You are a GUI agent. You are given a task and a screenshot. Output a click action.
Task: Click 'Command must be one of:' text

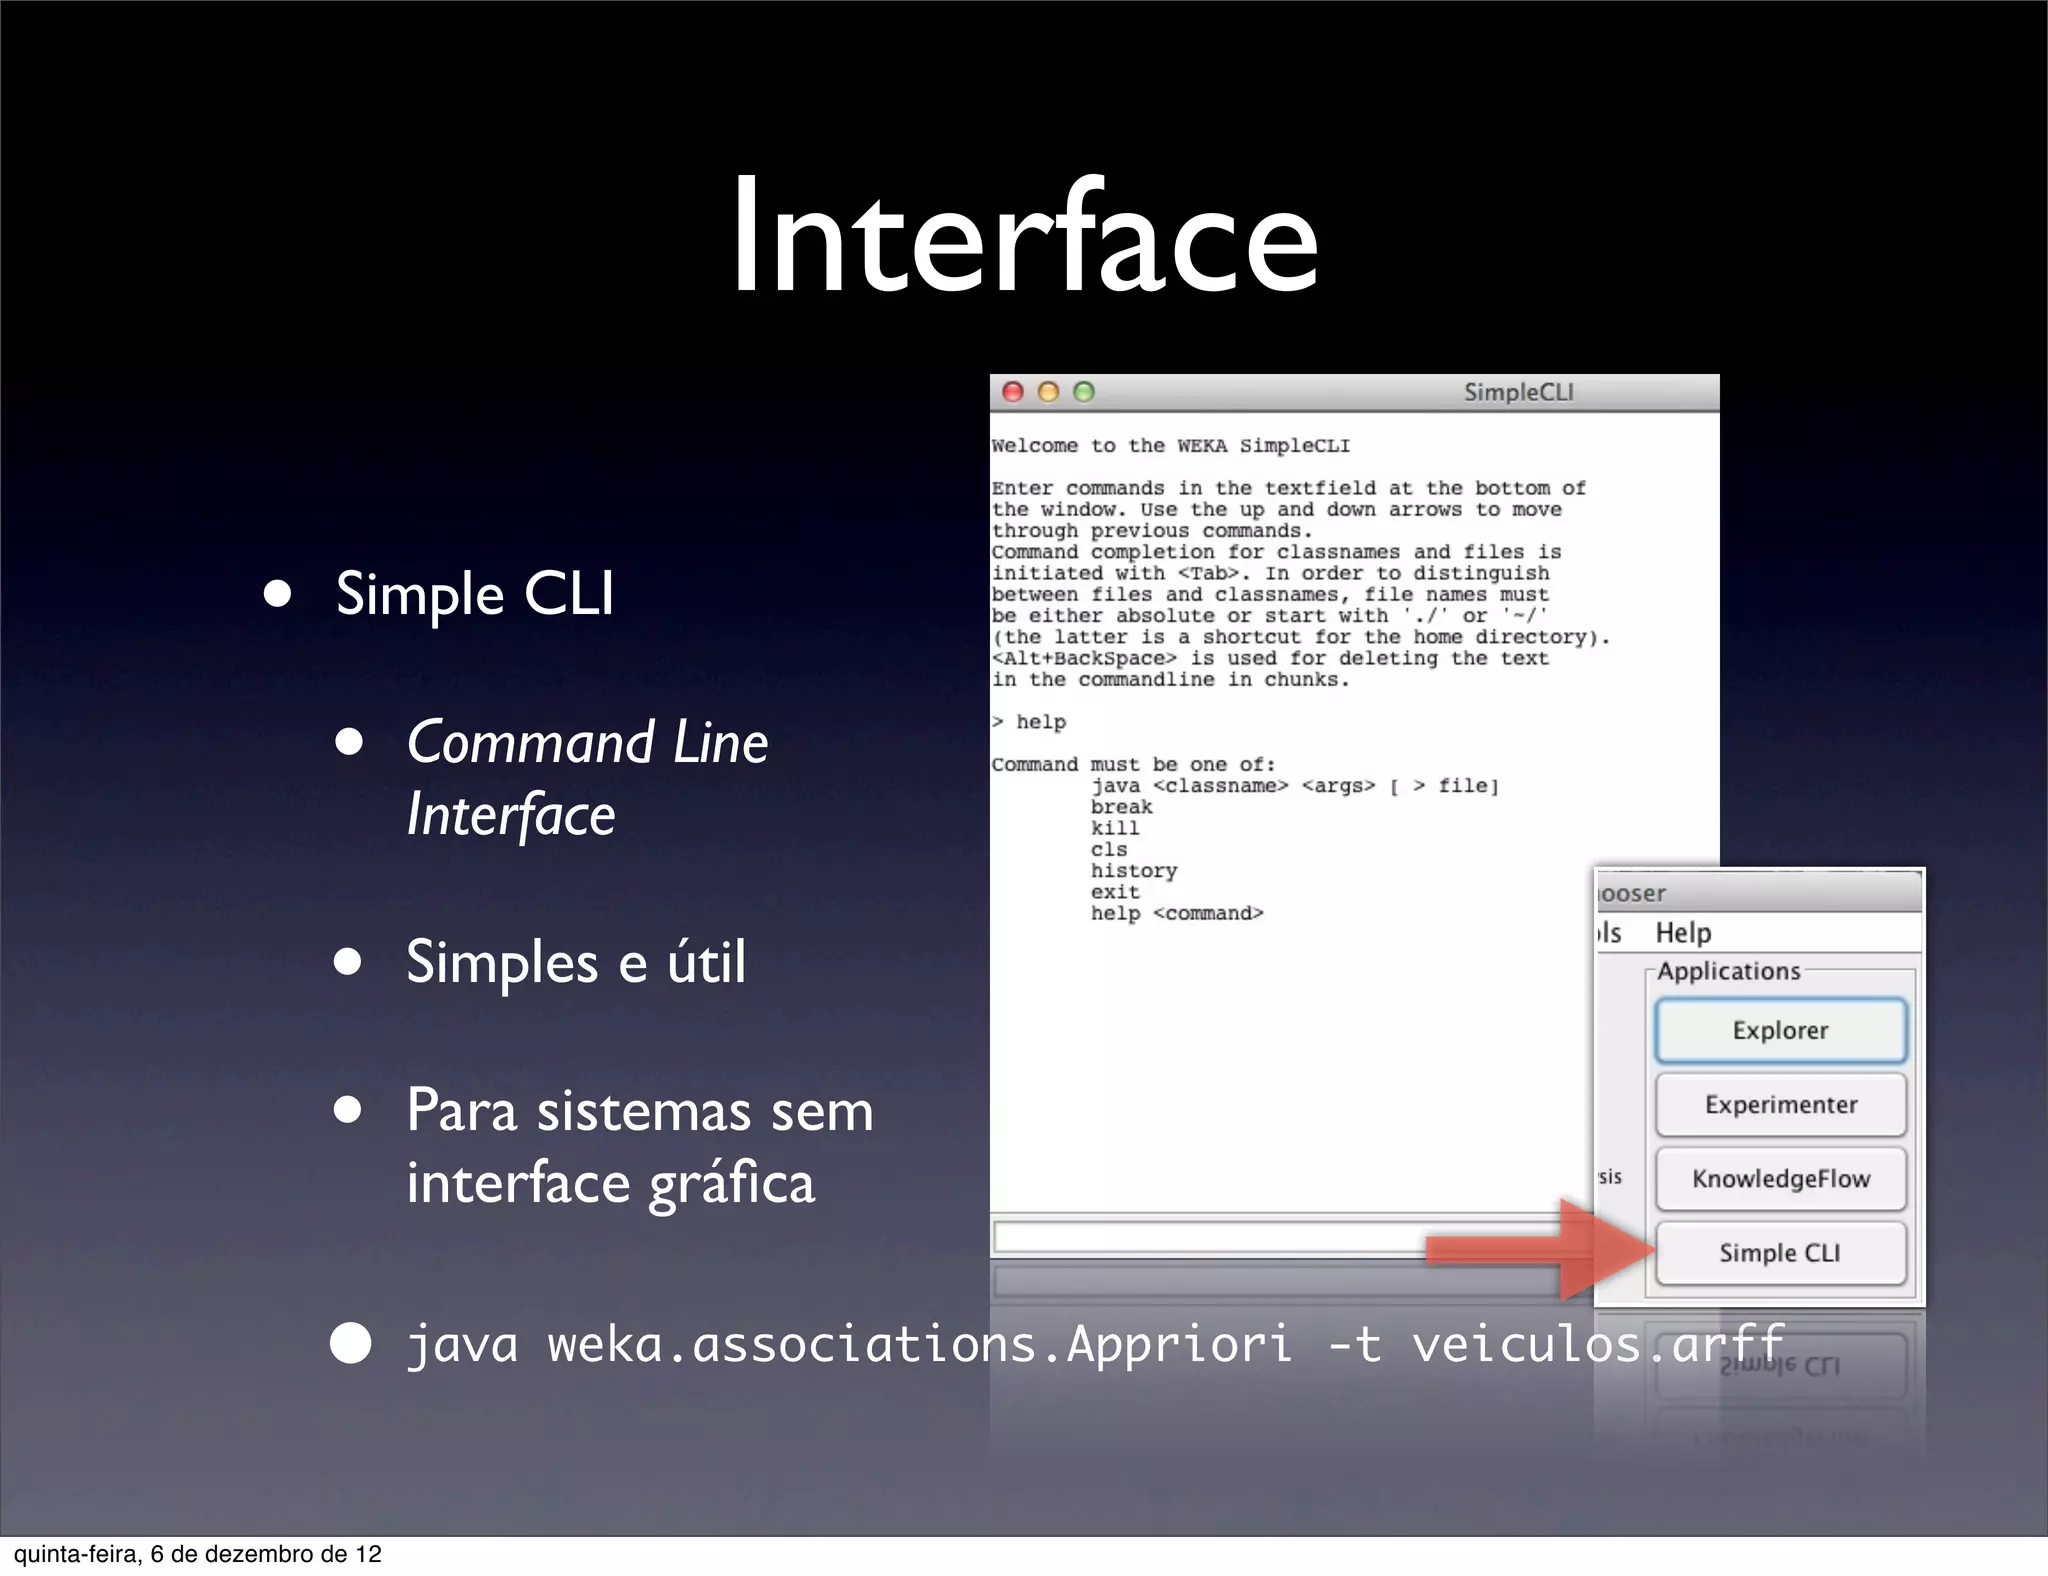click(x=1133, y=765)
